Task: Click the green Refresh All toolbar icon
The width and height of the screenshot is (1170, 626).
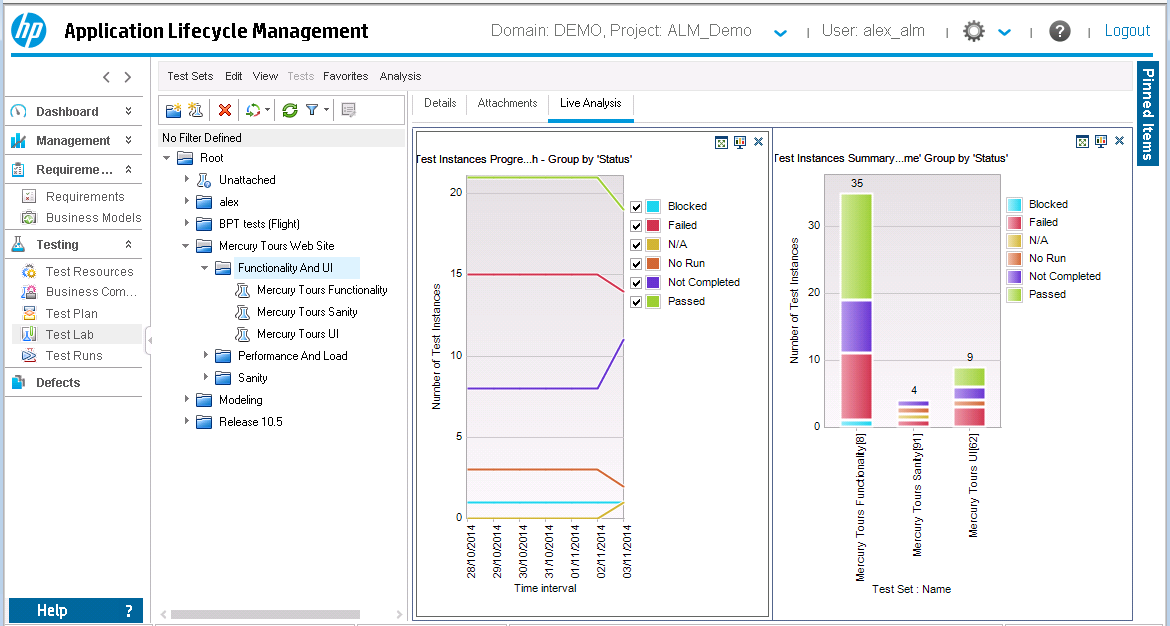Action: (x=290, y=110)
